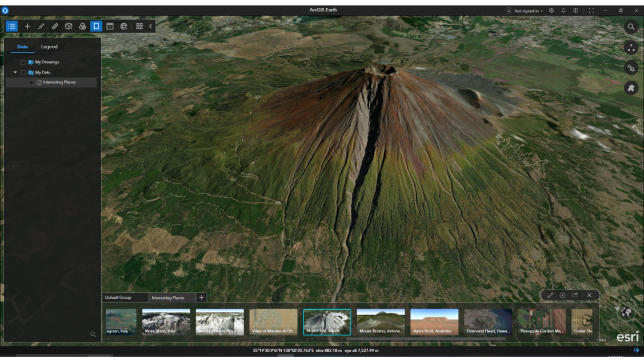Select the Measure ruler tool
This screenshot has height=363, width=644.
click(x=55, y=26)
